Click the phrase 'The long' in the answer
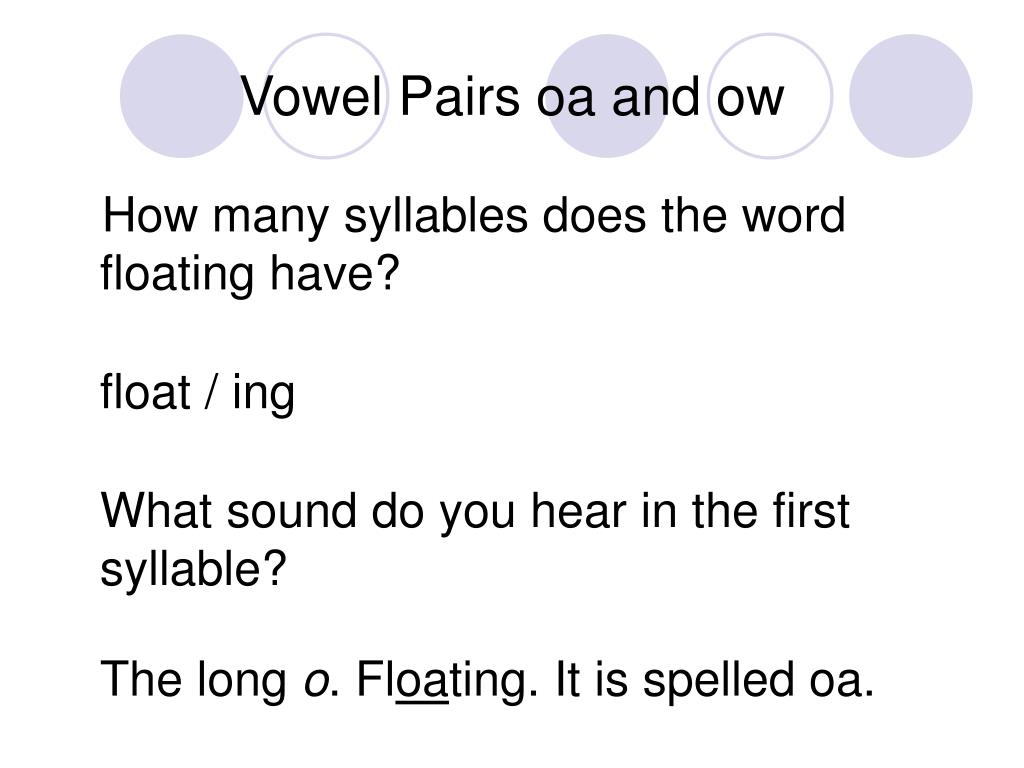 tap(193, 682)
